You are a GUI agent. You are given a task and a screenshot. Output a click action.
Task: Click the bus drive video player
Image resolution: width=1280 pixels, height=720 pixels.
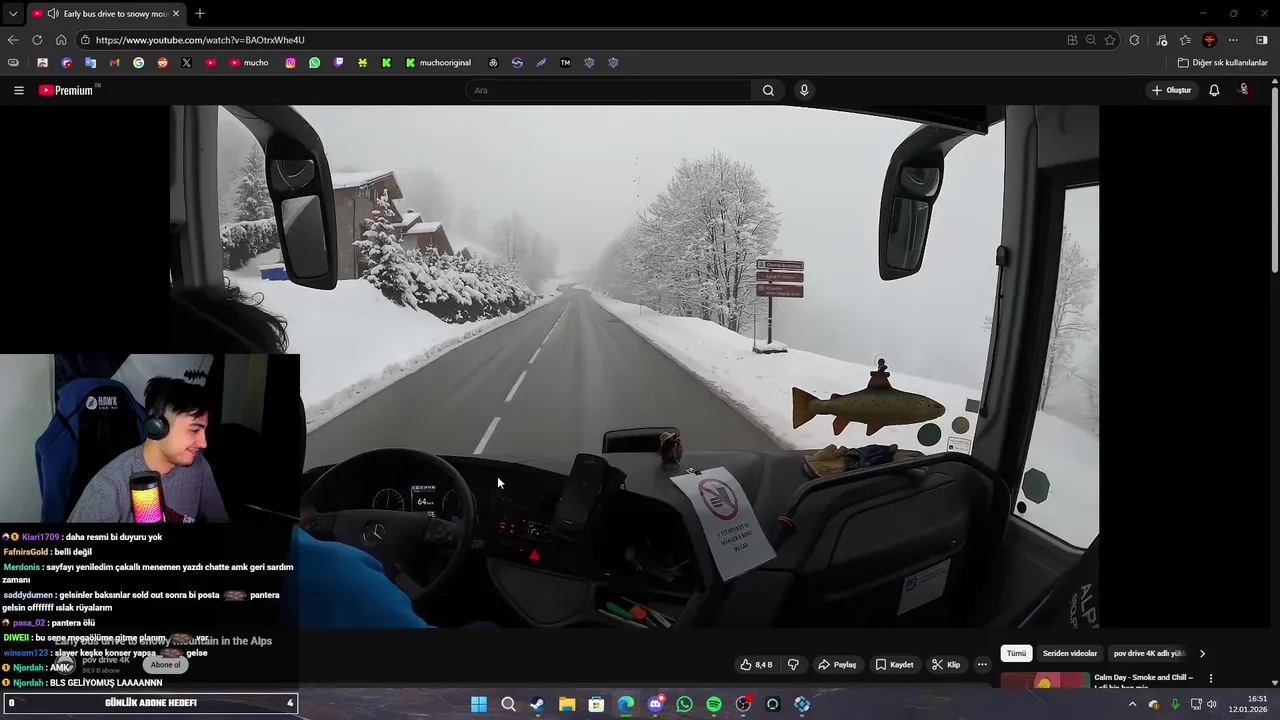pyautogui.click(x=634, y=366)
